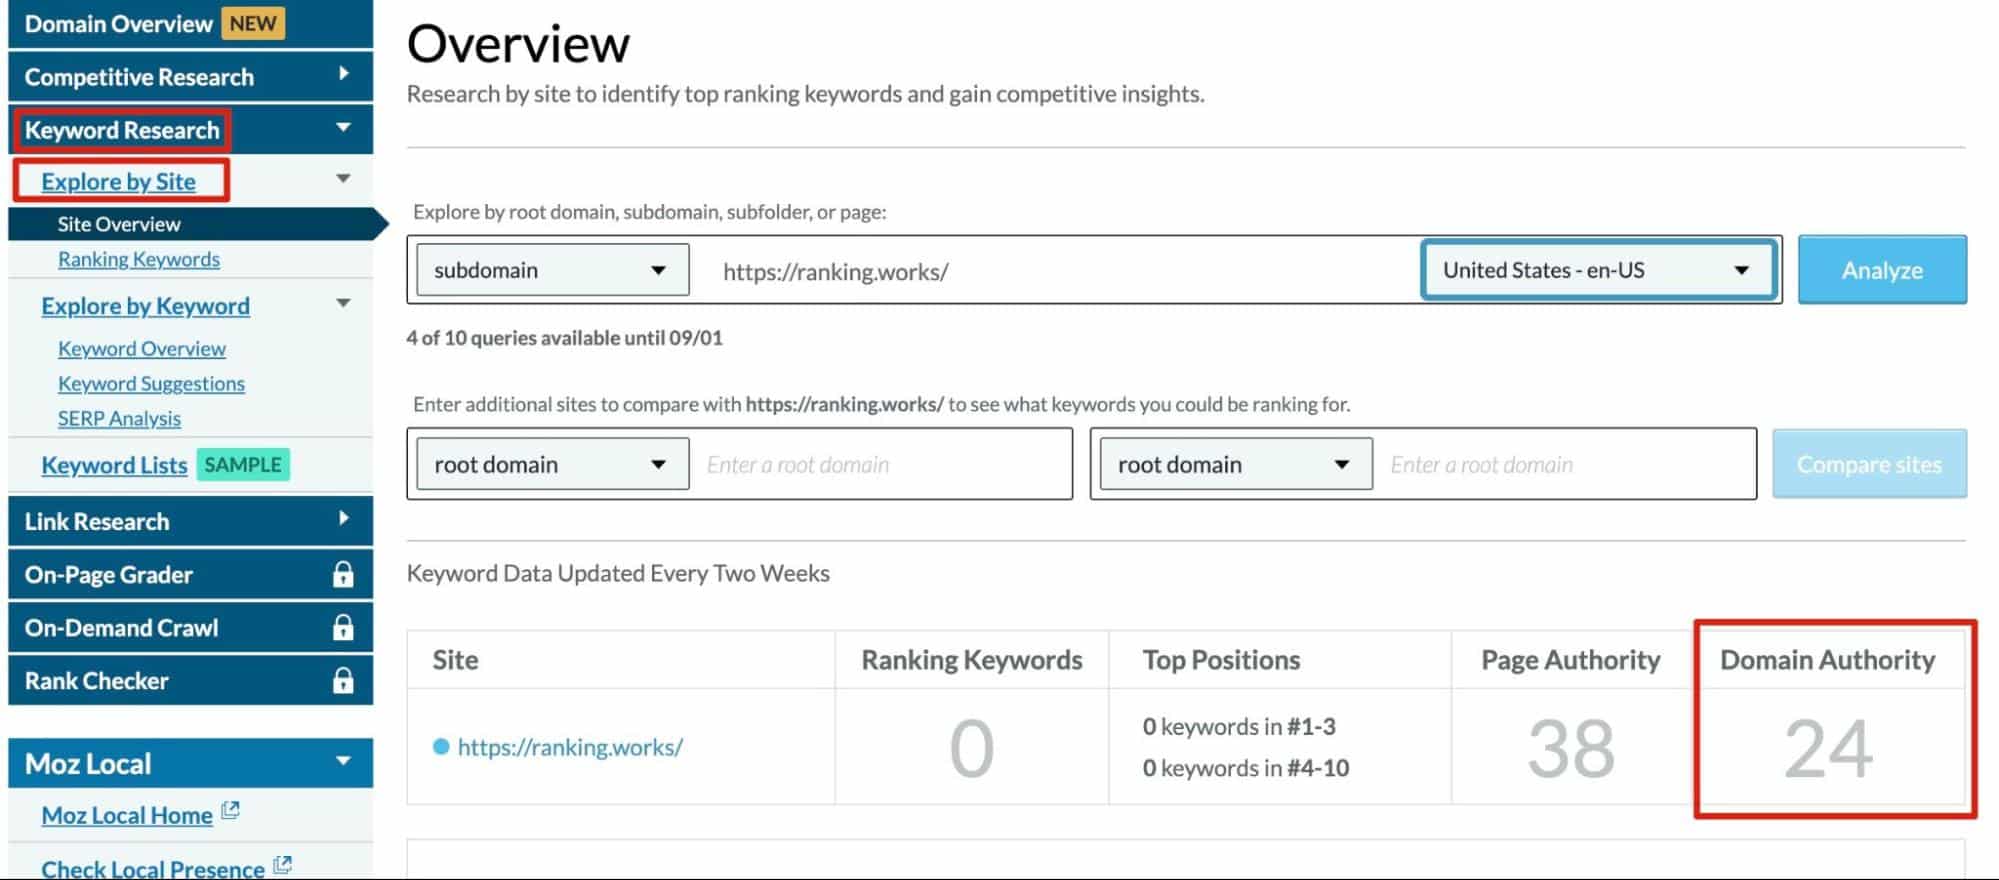Open the SERP Analysis section
This screenshot has width=1999, height=880.
[x=119, y=418]
